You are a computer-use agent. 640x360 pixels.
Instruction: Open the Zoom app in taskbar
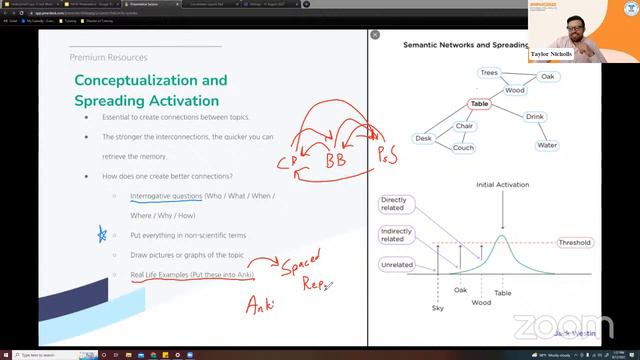190,355
